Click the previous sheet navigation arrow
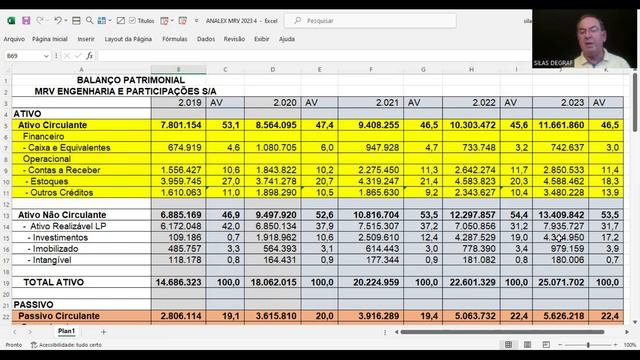The width and height of the screenshot is (640, 360). point(15,332)
